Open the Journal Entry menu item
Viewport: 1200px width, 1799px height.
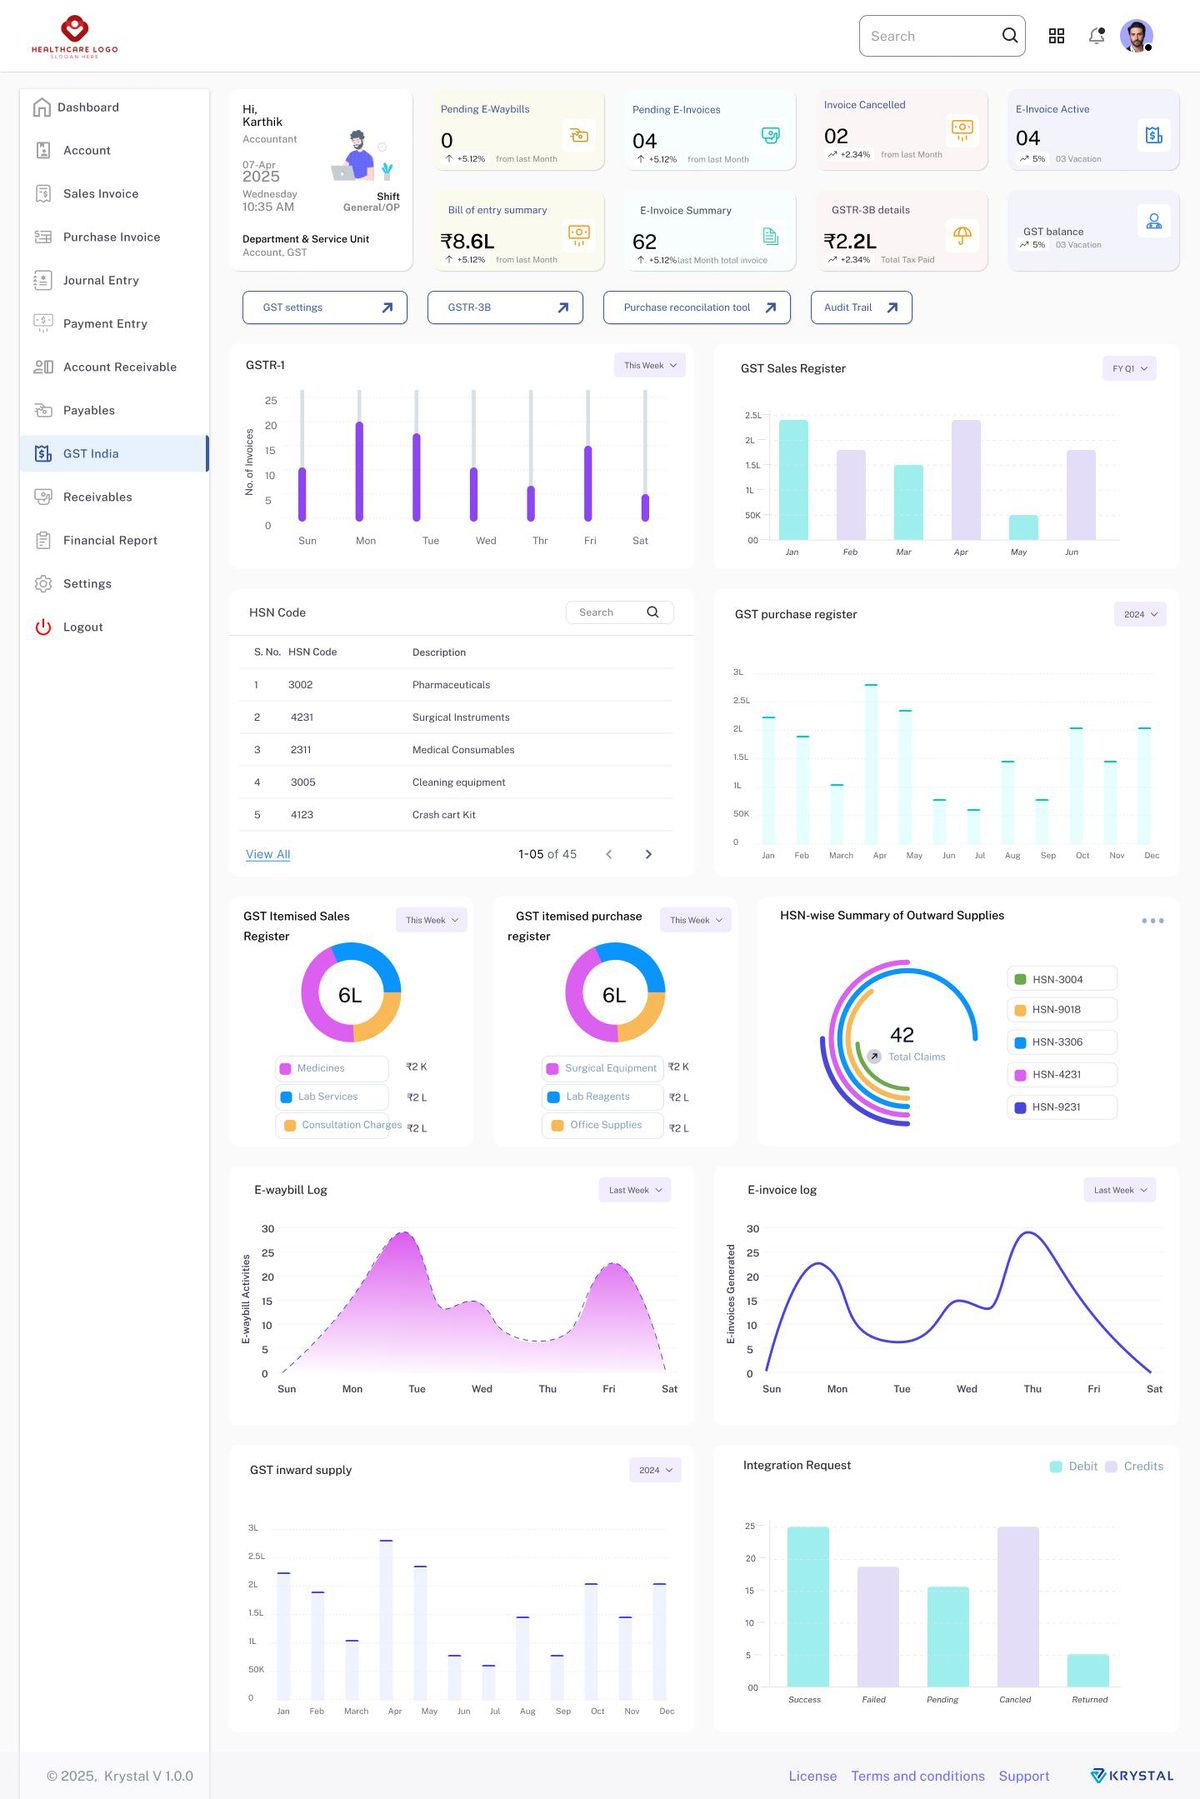tap(114, 280)
